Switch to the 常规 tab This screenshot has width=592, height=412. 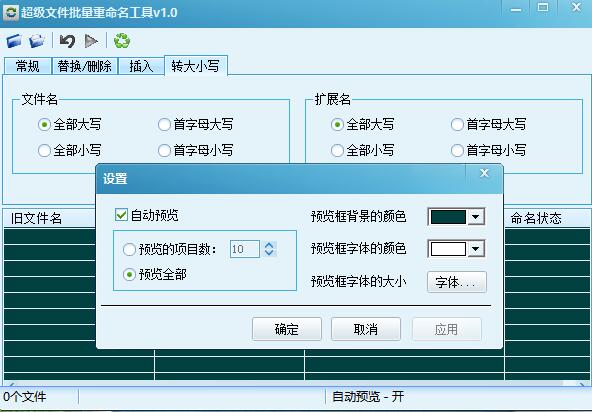point(28,66)
